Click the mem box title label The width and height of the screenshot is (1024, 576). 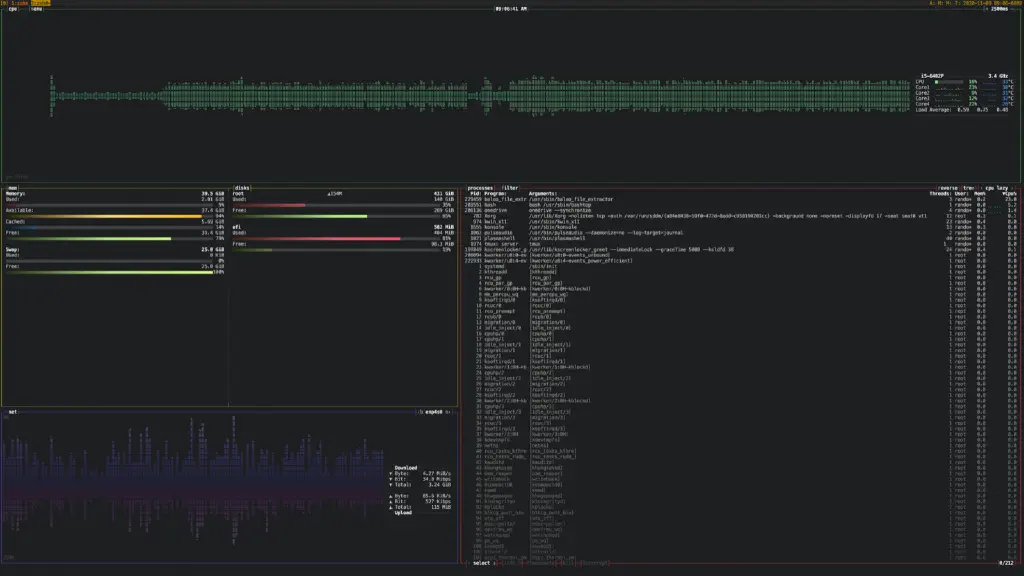pos(12,188)
